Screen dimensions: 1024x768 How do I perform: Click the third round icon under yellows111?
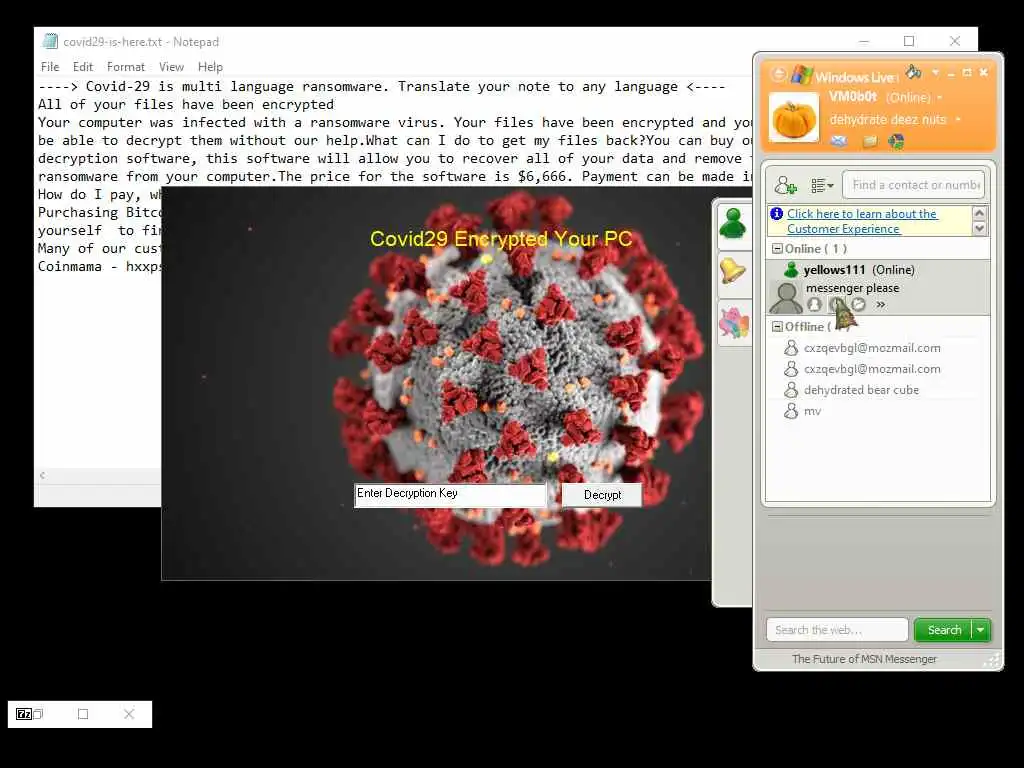pos(859,304)
